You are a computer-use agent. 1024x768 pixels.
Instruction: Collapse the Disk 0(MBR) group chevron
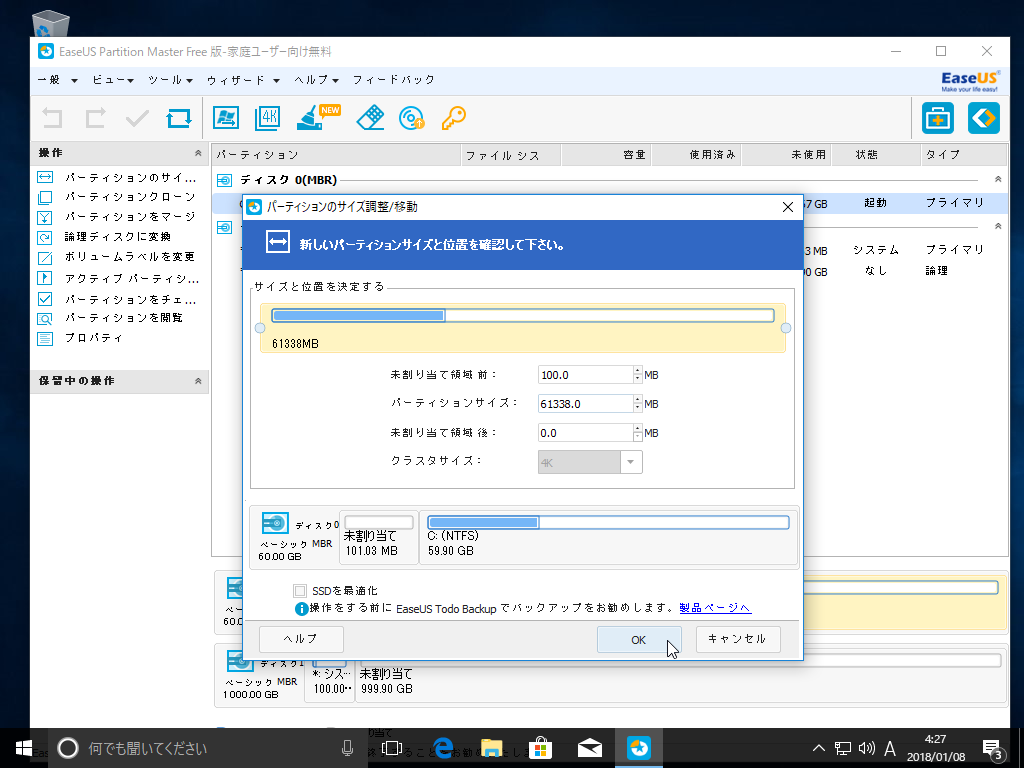point(997,179)
